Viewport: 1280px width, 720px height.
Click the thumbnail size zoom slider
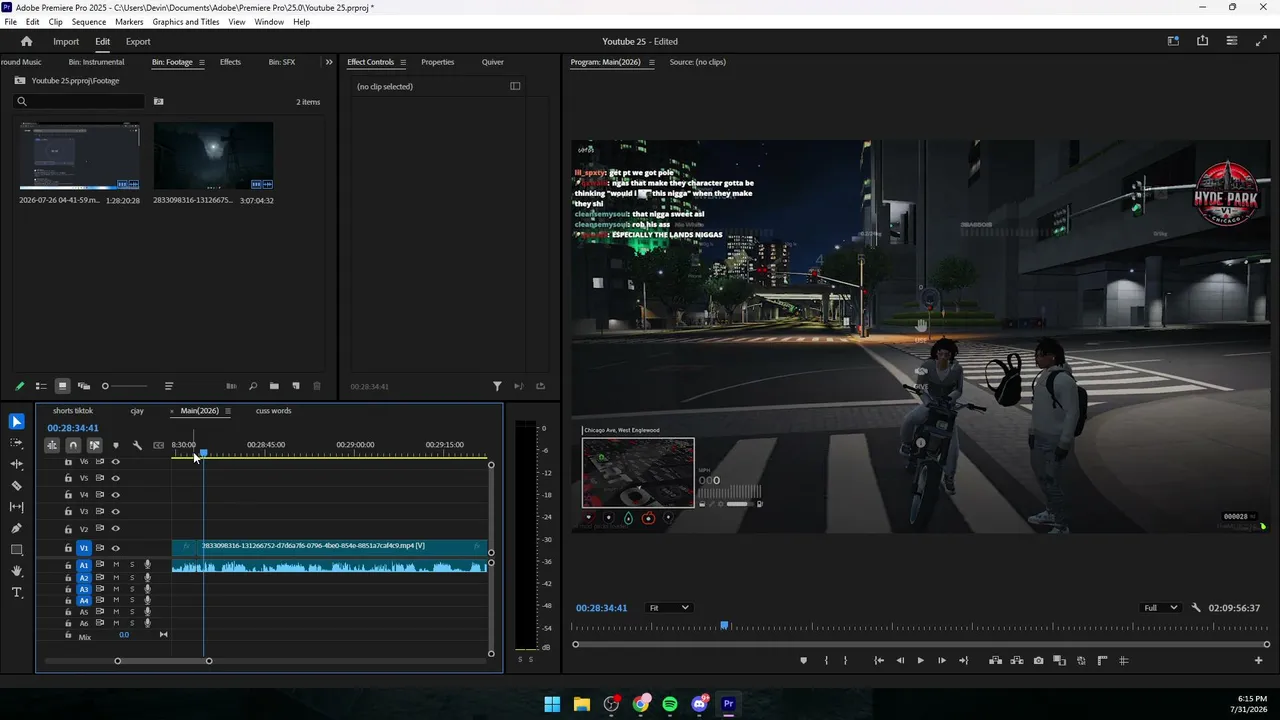(126, 386)
